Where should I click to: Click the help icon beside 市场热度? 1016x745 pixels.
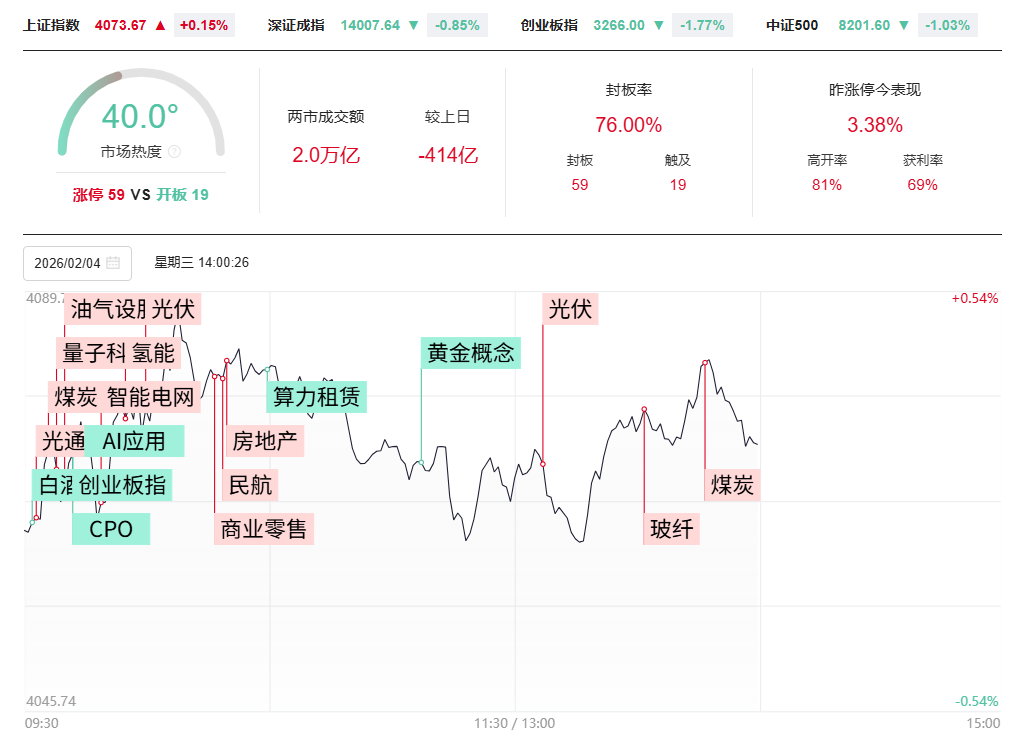(x=174, y=152)
